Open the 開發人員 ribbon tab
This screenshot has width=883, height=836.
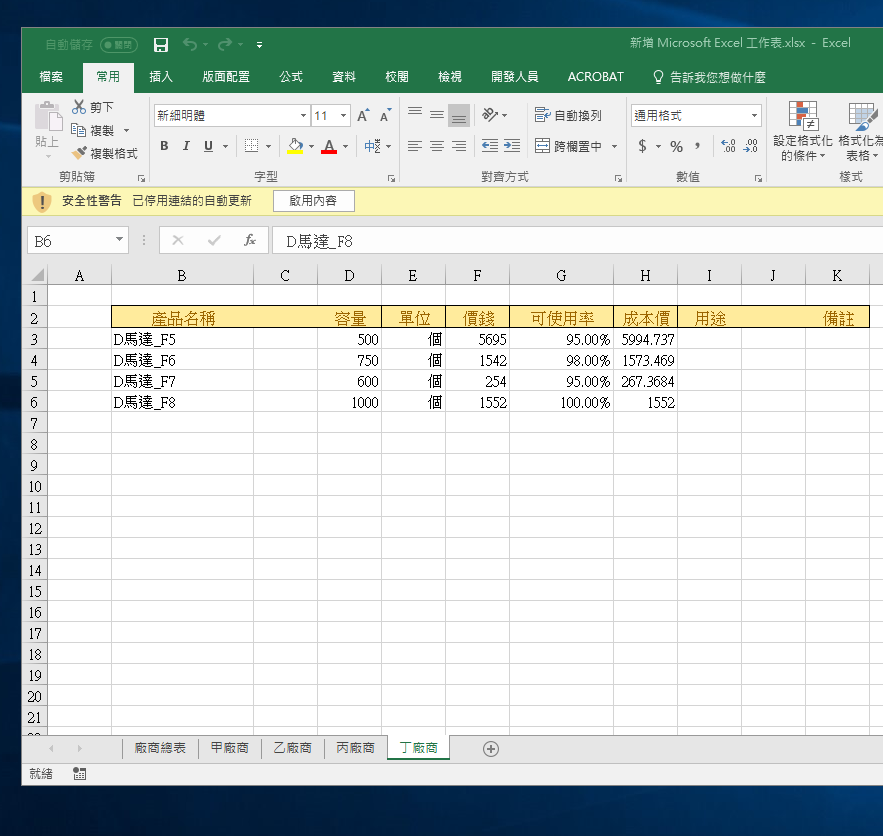point(515,77)
